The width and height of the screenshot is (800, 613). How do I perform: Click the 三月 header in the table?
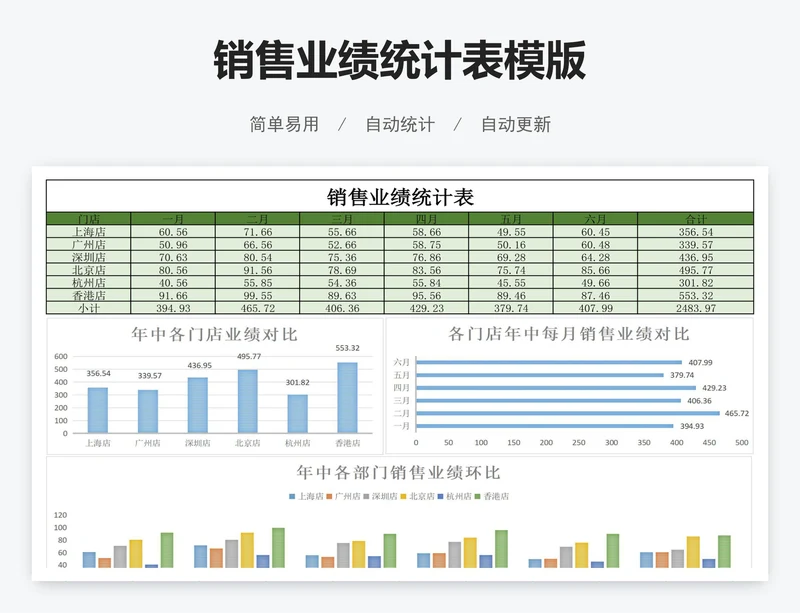click(x=342, y=219)
